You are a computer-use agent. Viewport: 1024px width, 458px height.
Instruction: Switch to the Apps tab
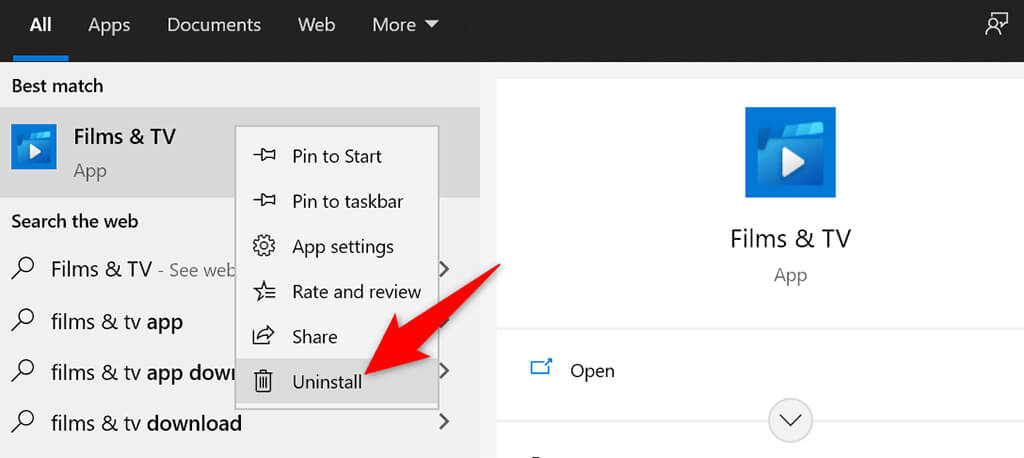[x=109, y=25]
